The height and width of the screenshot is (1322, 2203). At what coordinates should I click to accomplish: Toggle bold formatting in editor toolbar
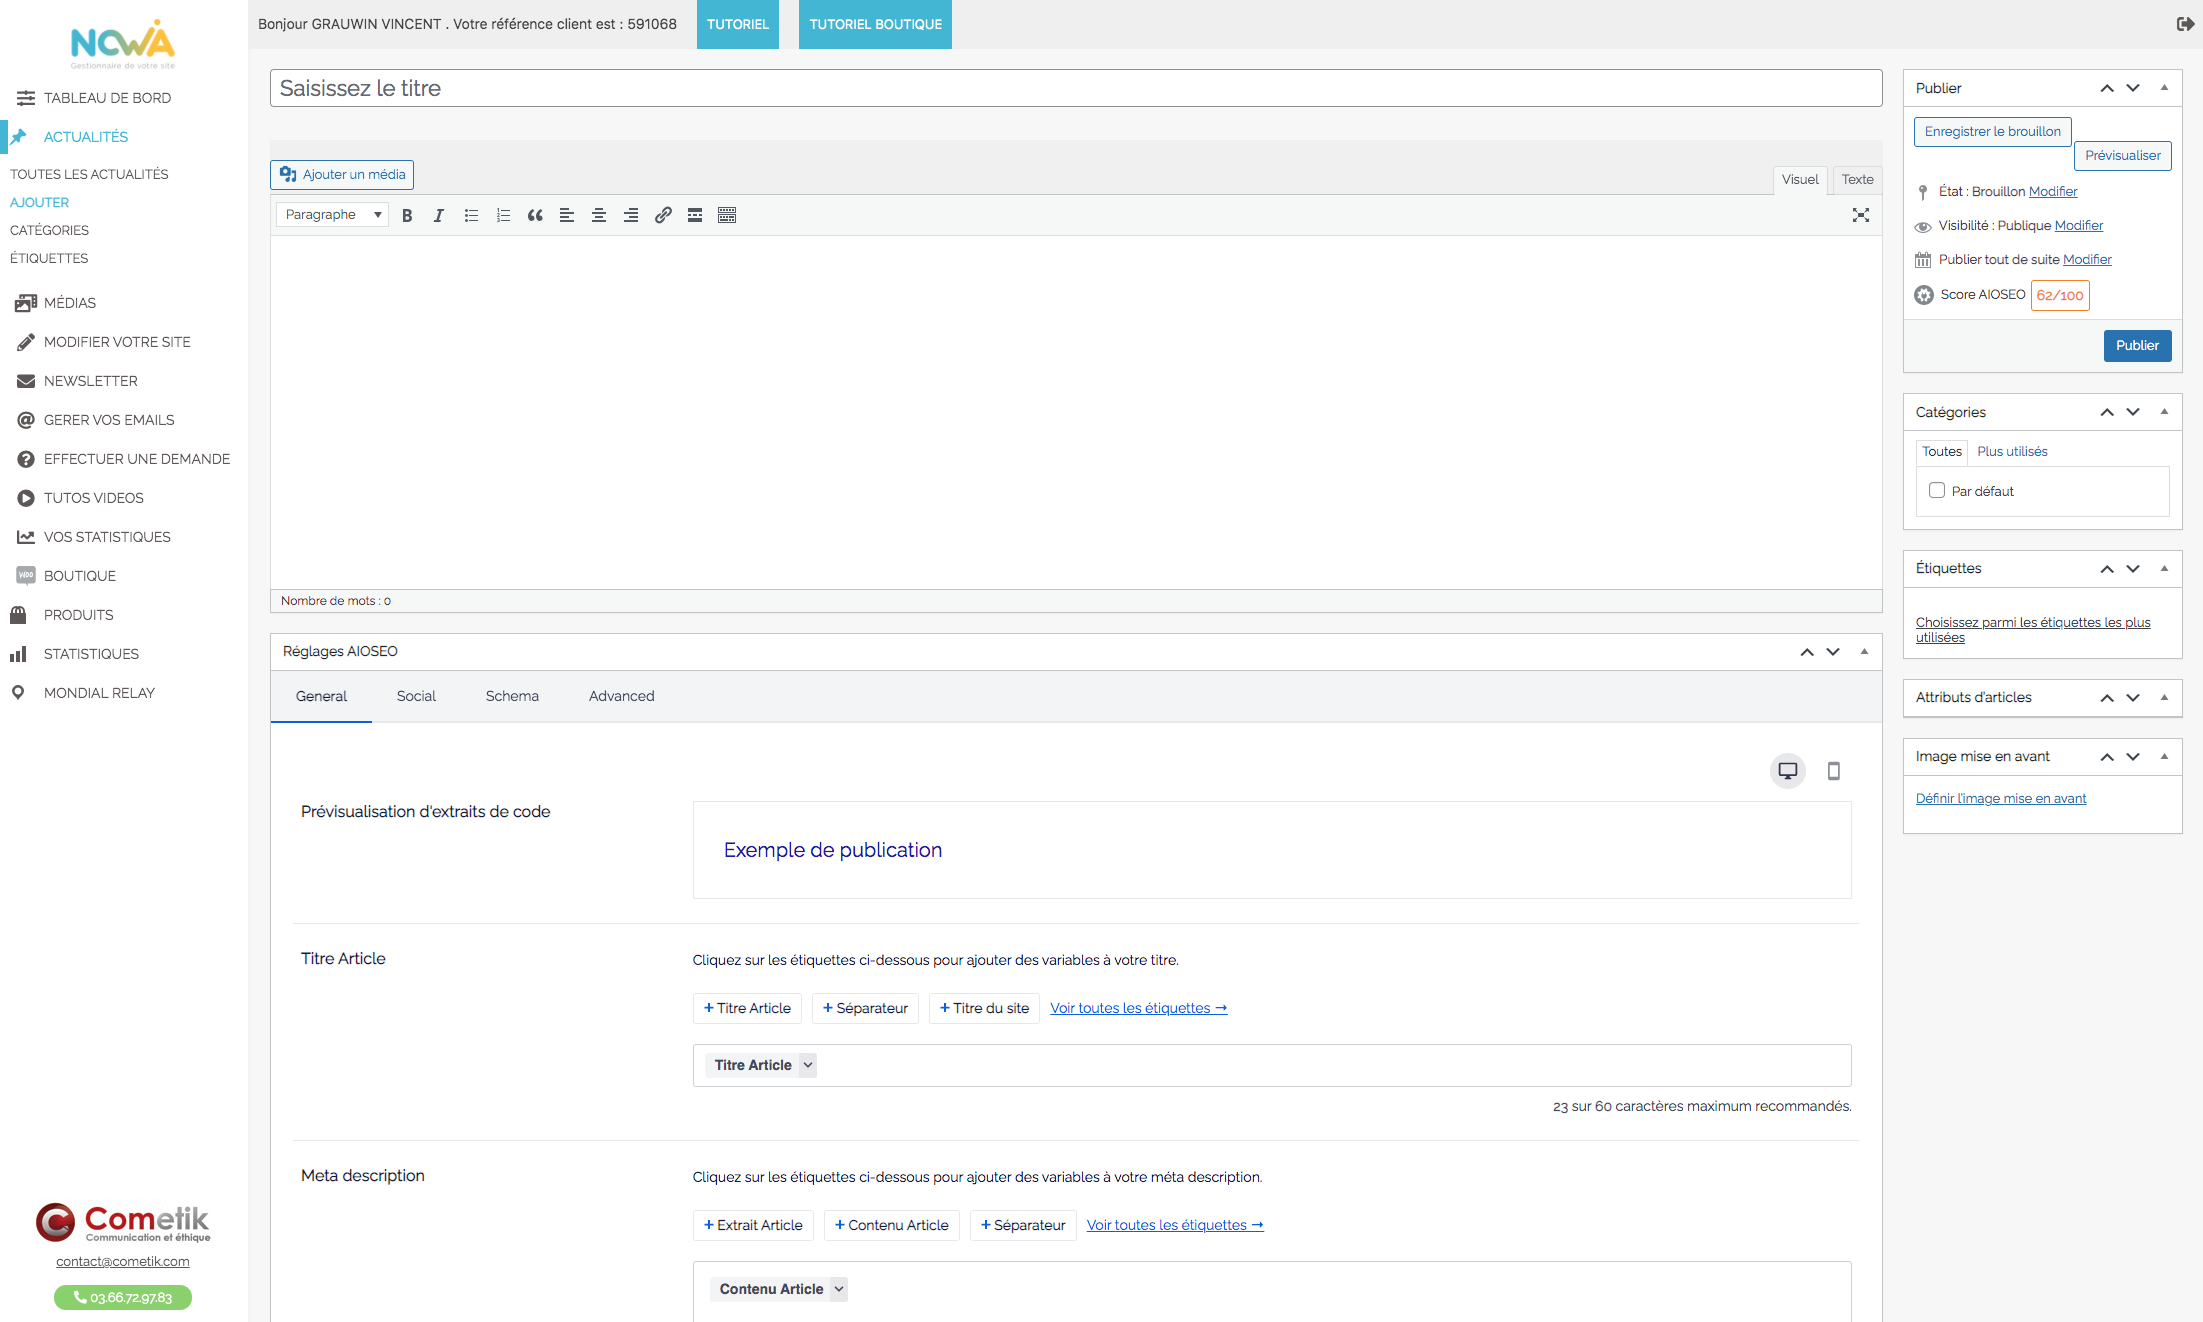[407, 215]
